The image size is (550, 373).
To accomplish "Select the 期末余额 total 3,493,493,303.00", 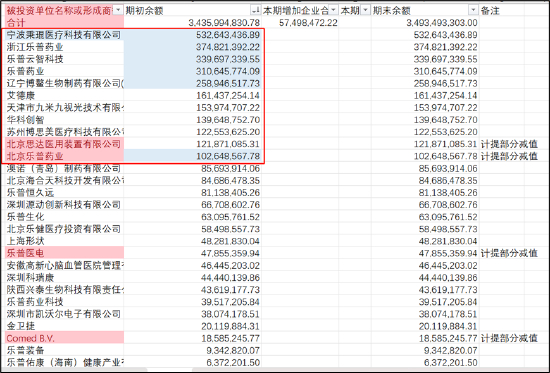I will point(442,23).
